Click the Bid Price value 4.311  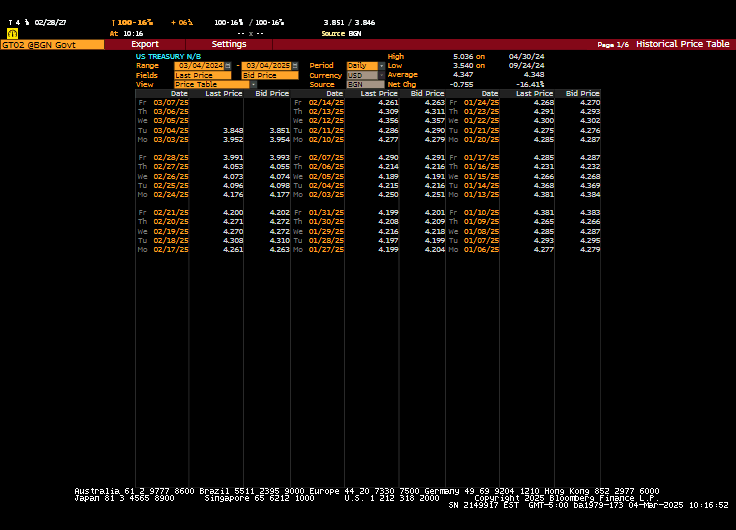click(x=435, y=112)
